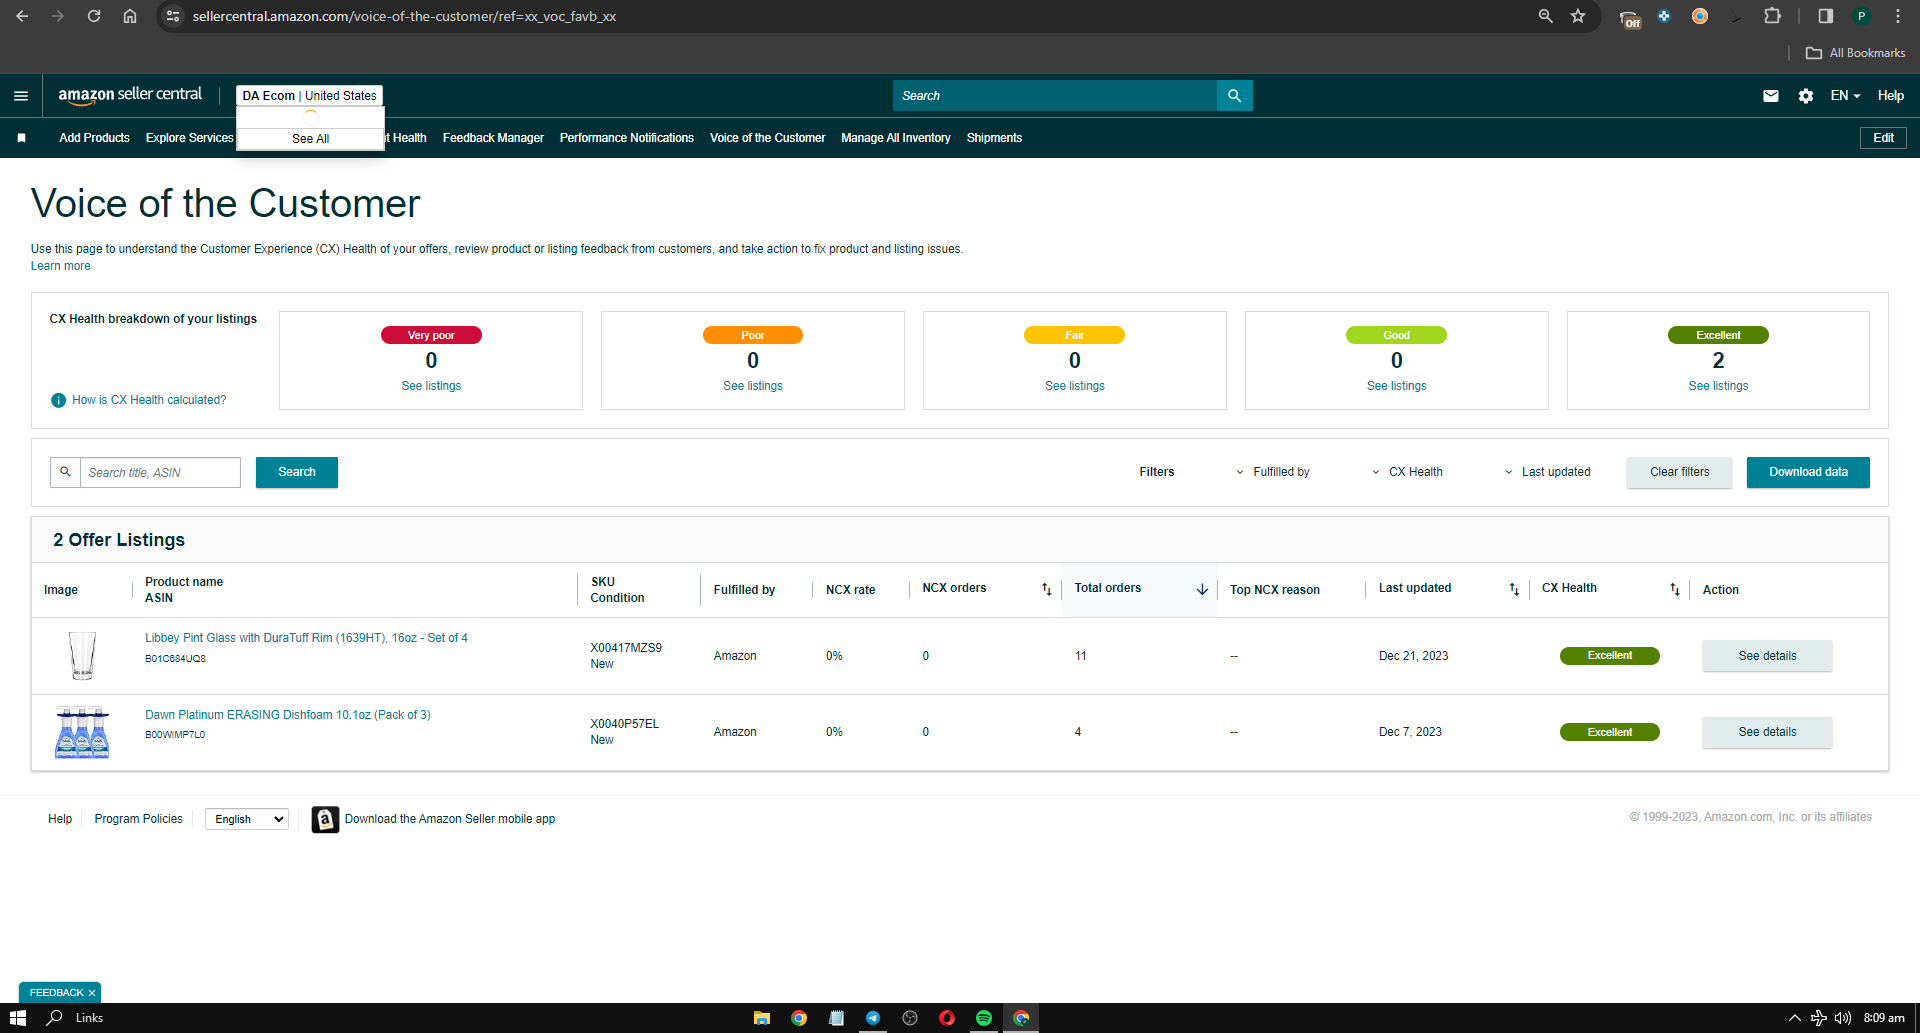The width and height of the screenshot is (1920, 1033).
Task: Open Chrome three-dot menu
Action: pos(1898,16)
